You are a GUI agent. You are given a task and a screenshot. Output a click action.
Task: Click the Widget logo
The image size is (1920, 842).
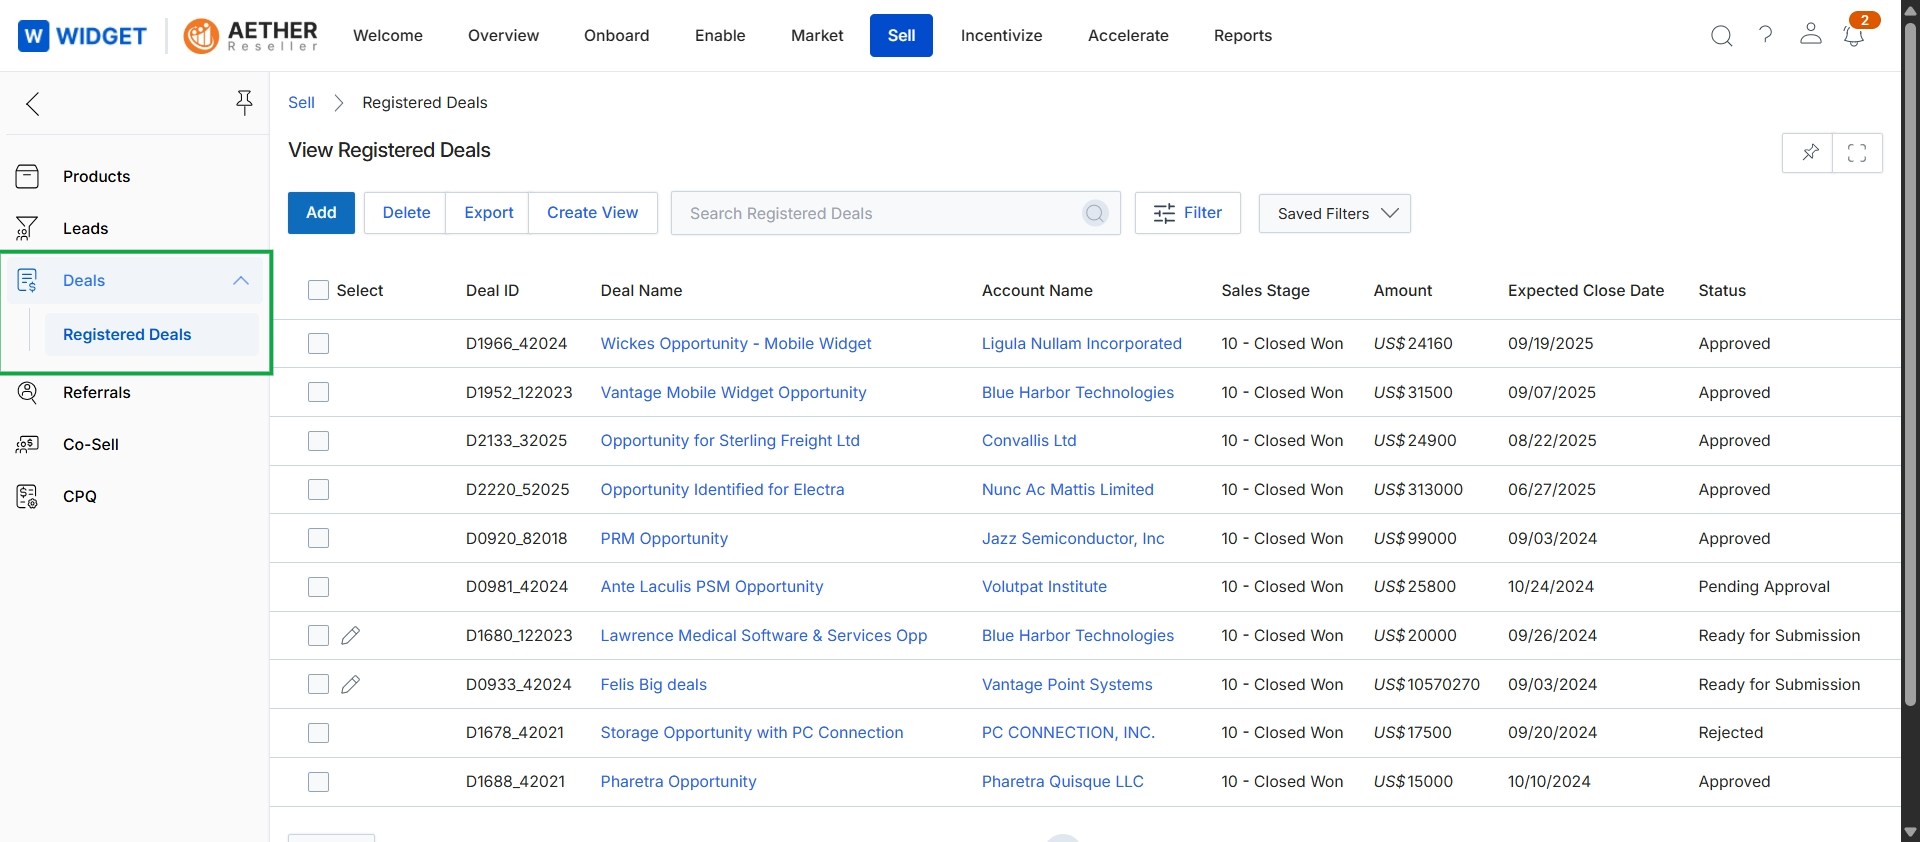pos(83,36)
